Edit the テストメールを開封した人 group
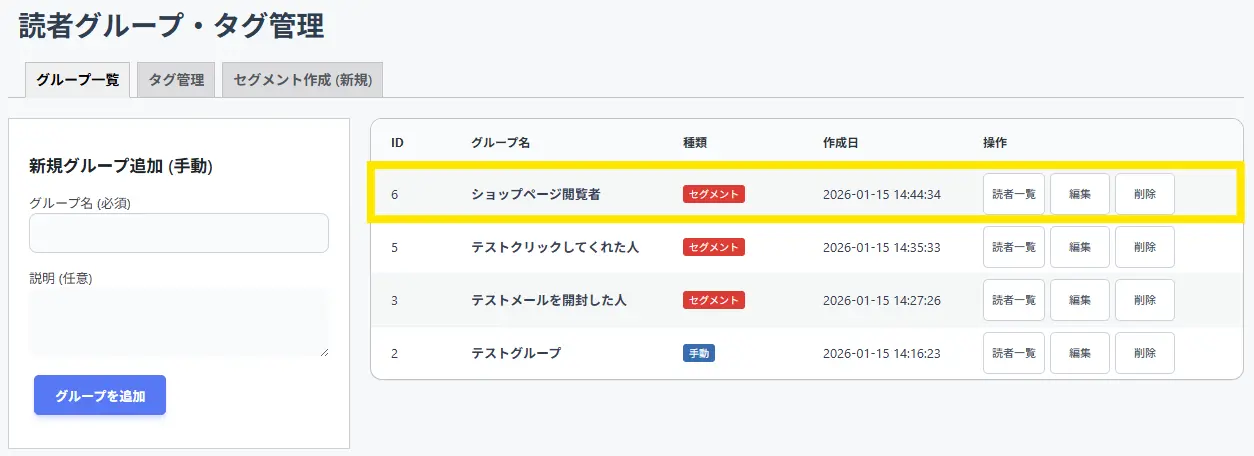Viewport: 1254px width, 456px height. [1079, 300]
